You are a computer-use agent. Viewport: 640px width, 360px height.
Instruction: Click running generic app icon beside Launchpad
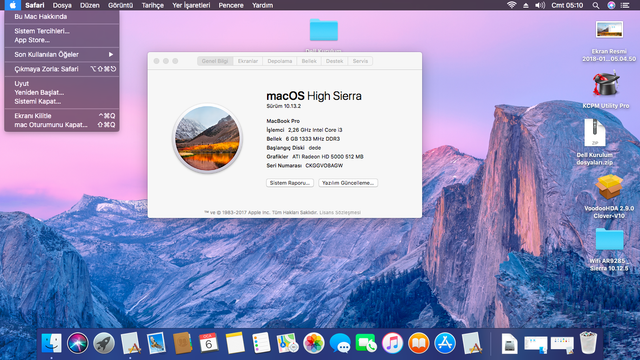pyautogui.click(x=130, y=343)
